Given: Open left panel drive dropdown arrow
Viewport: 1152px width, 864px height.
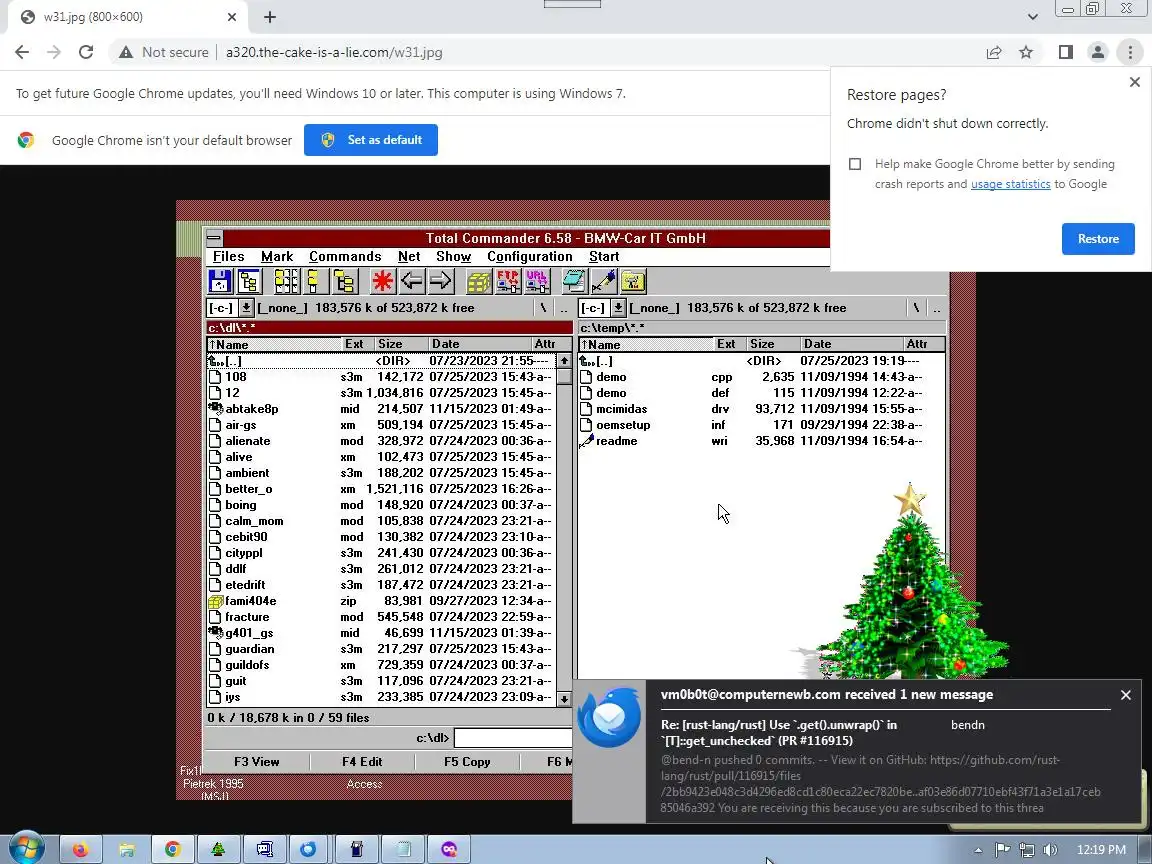Looking at the screenshot, I should [x=247, y=308].
